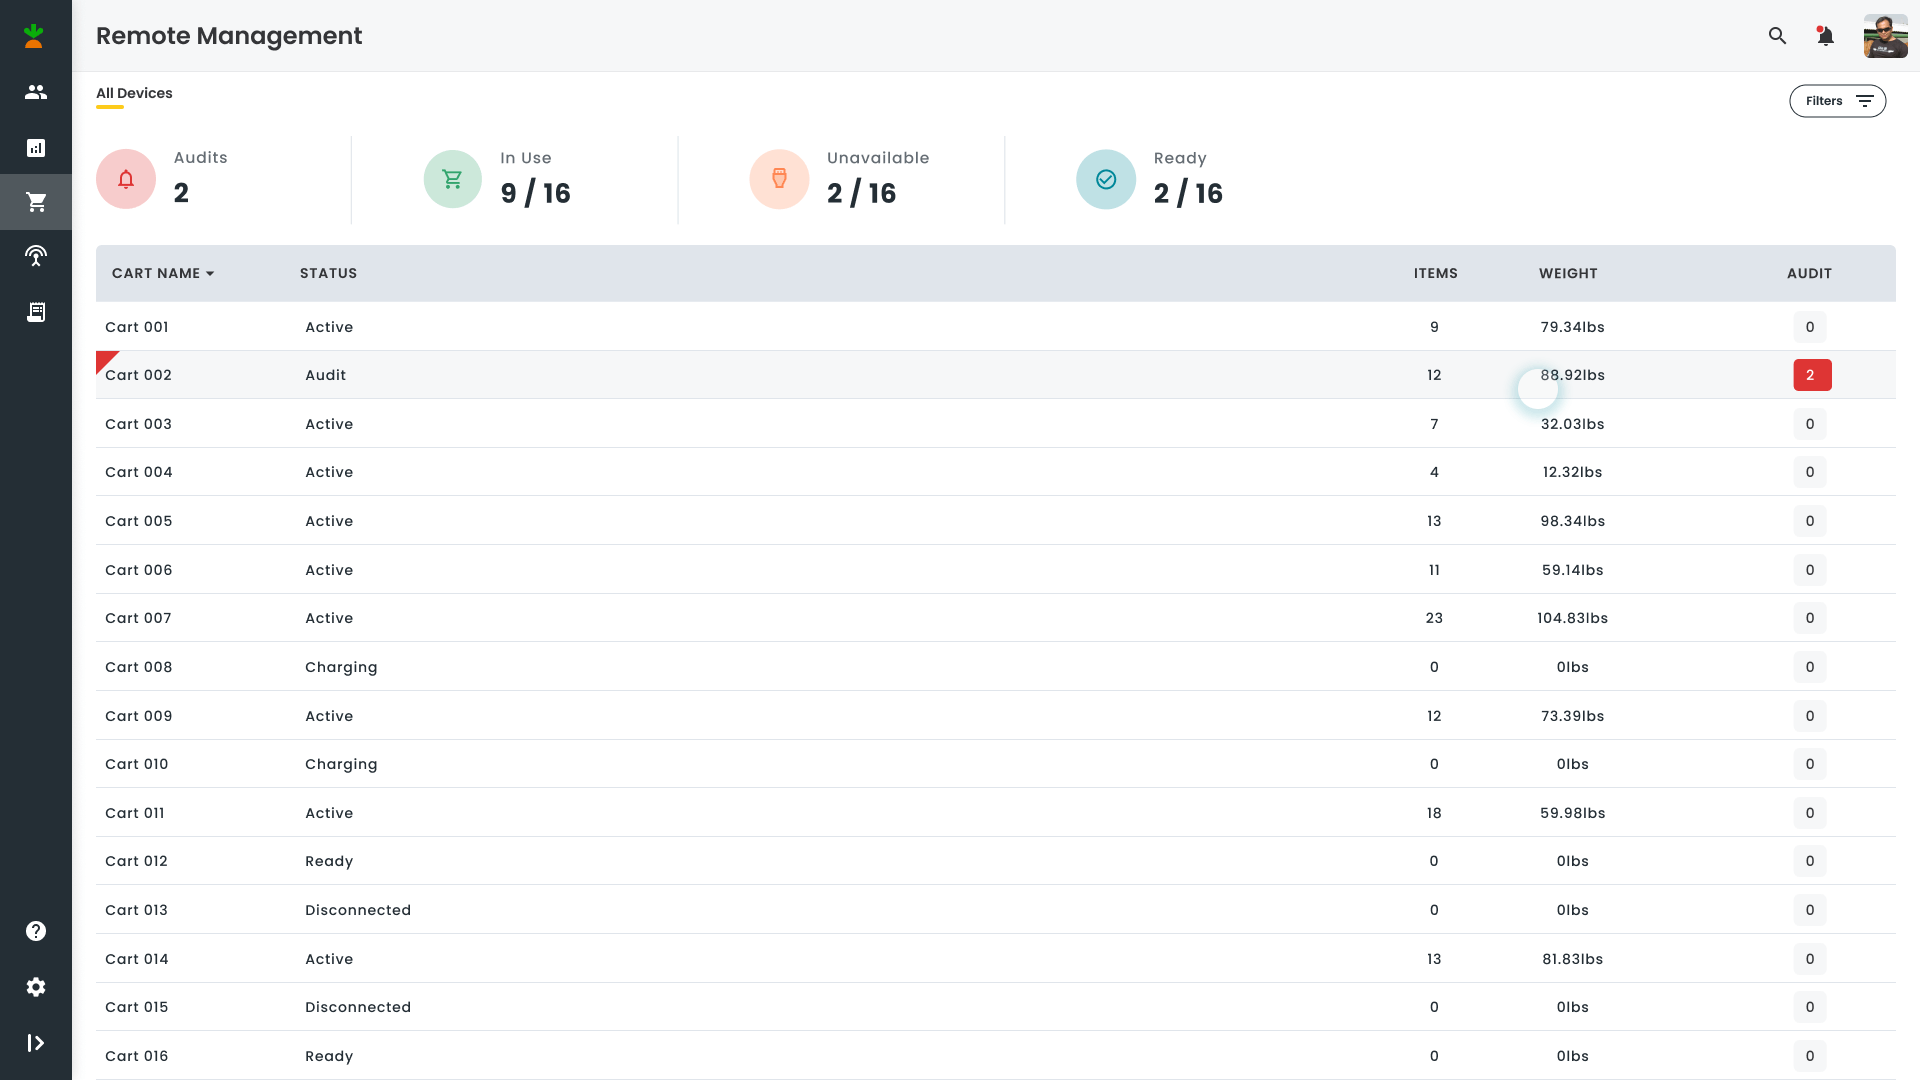
Task: Select the shopping cart sidebar icon
Action: click(36, 202)
